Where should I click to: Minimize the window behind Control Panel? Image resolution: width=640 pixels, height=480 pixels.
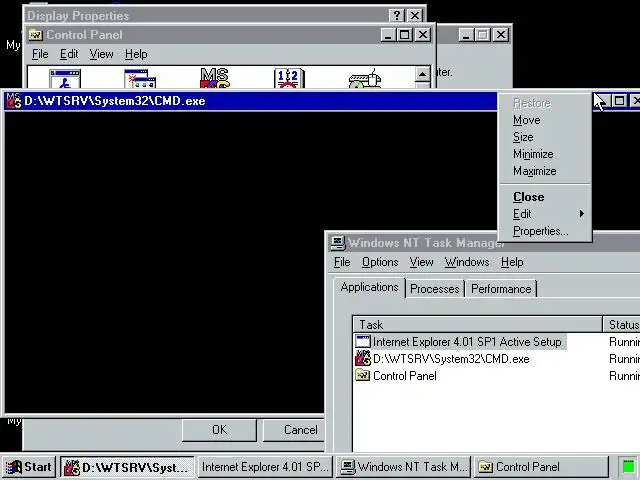[x=466, y=35]
